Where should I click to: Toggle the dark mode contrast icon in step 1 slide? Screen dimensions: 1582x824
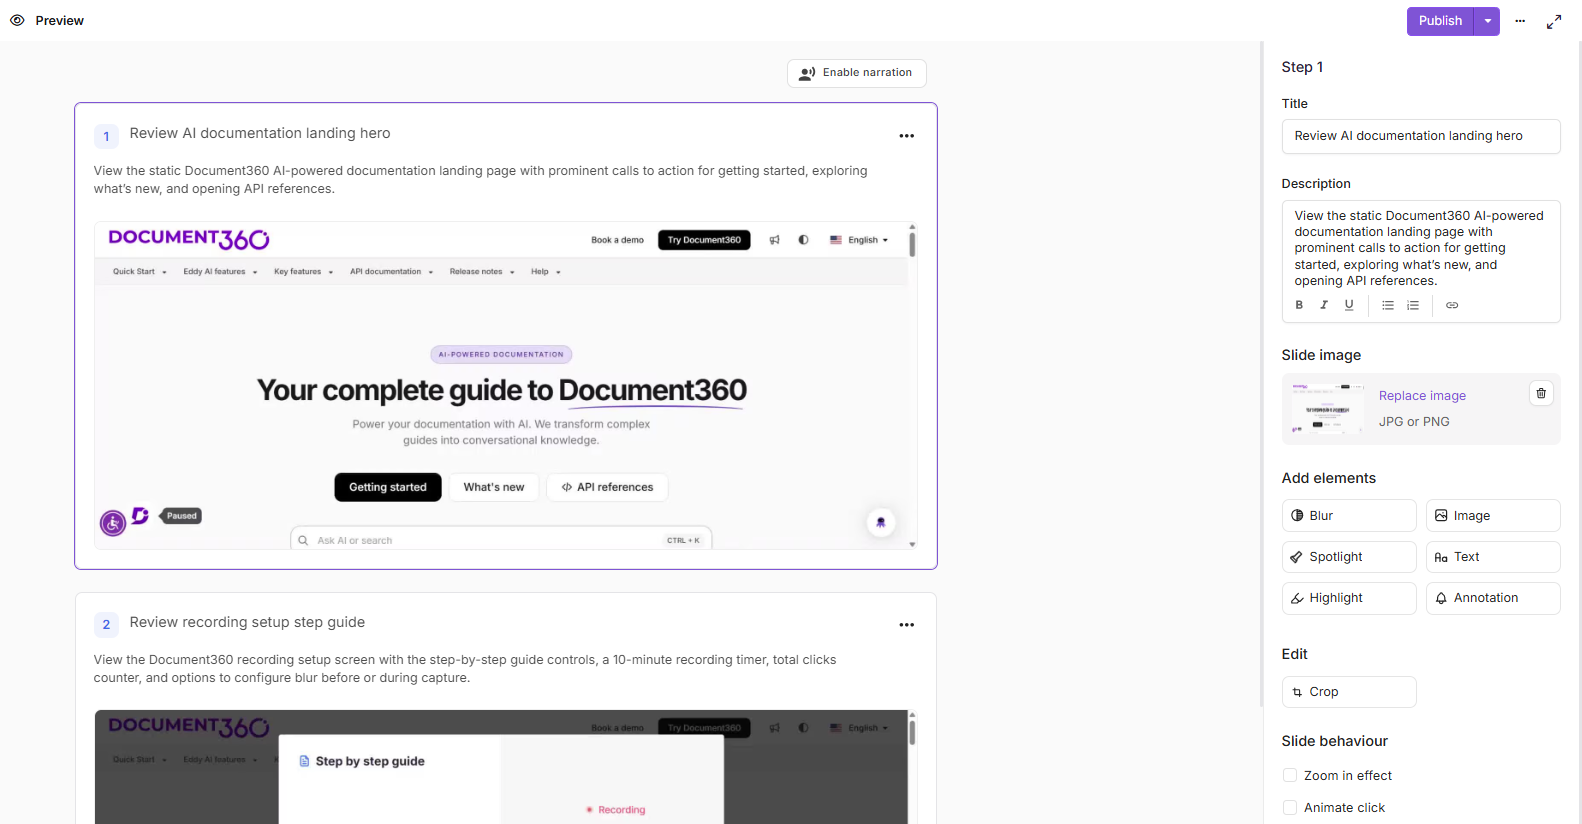click(803, 240)
